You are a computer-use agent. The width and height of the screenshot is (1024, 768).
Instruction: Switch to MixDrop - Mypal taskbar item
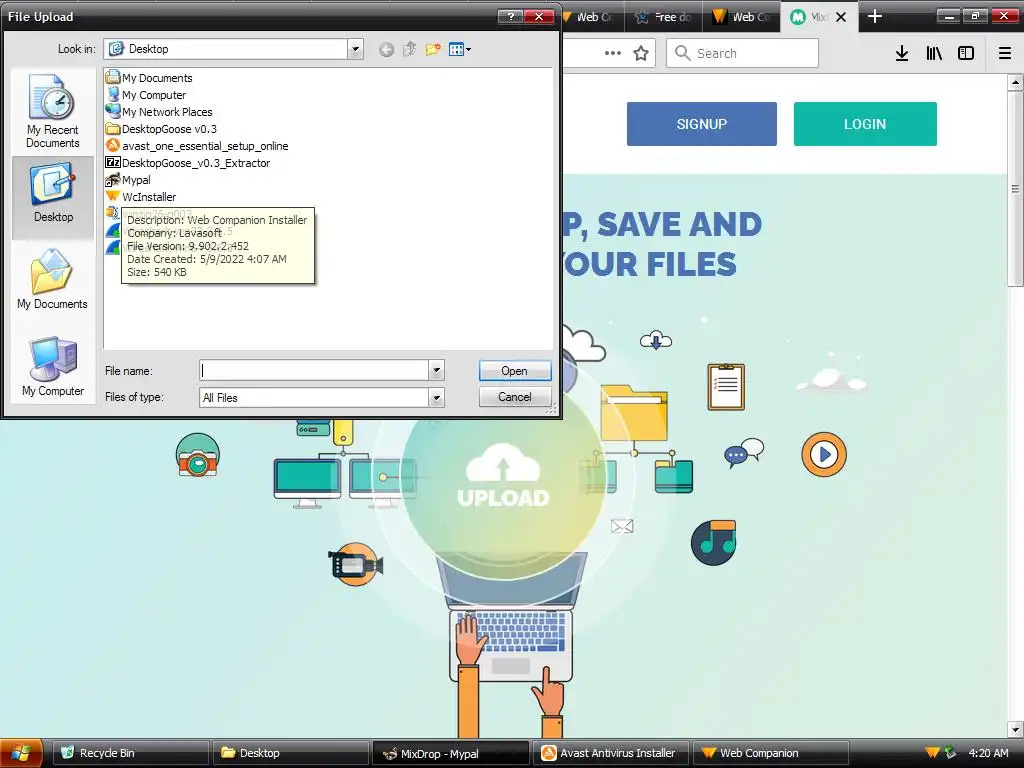pyautogui.click(x=451, y=753)
